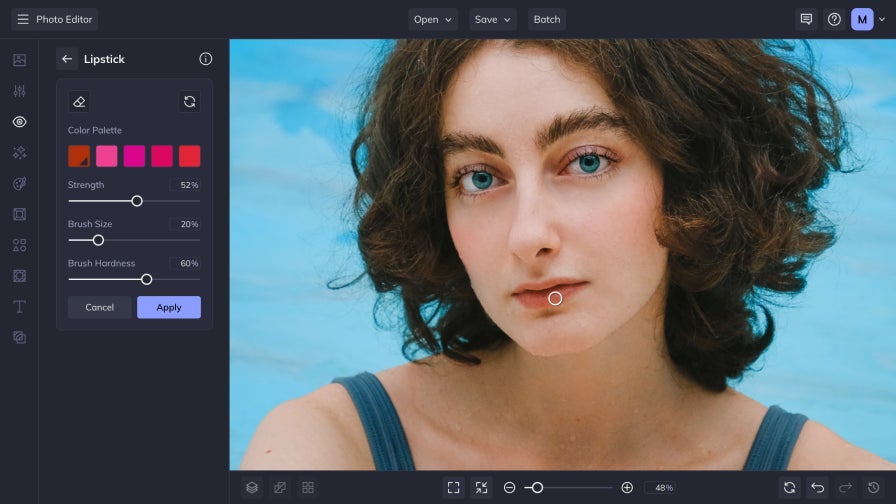Click the Apply button

(169, 307)
